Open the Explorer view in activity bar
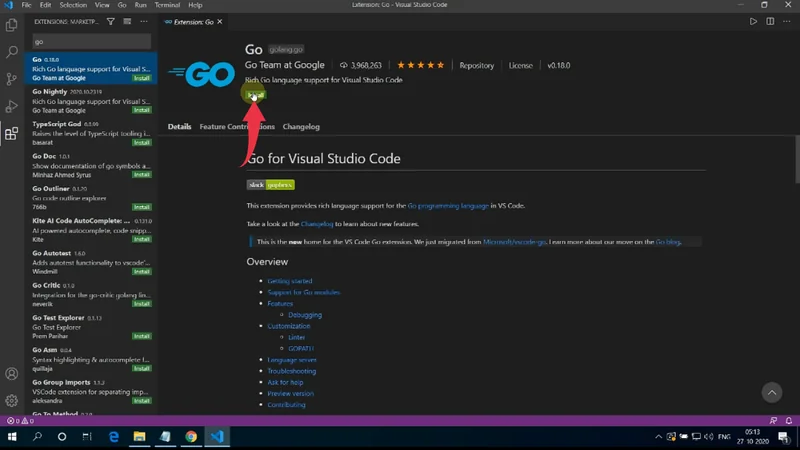 (x=12, y=26)
